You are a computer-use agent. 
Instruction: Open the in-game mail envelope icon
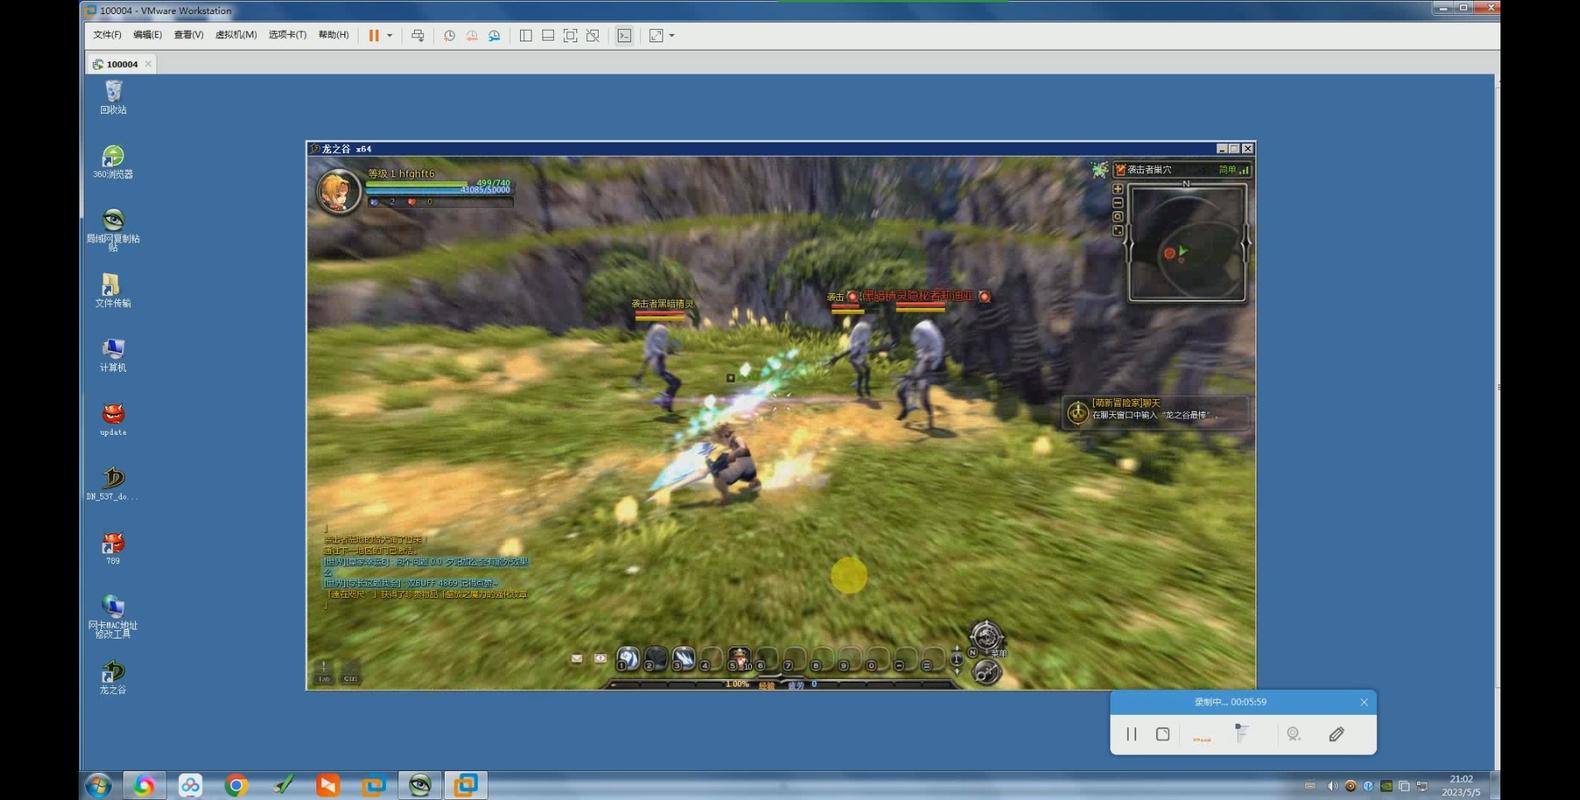(x=577, y=658)
